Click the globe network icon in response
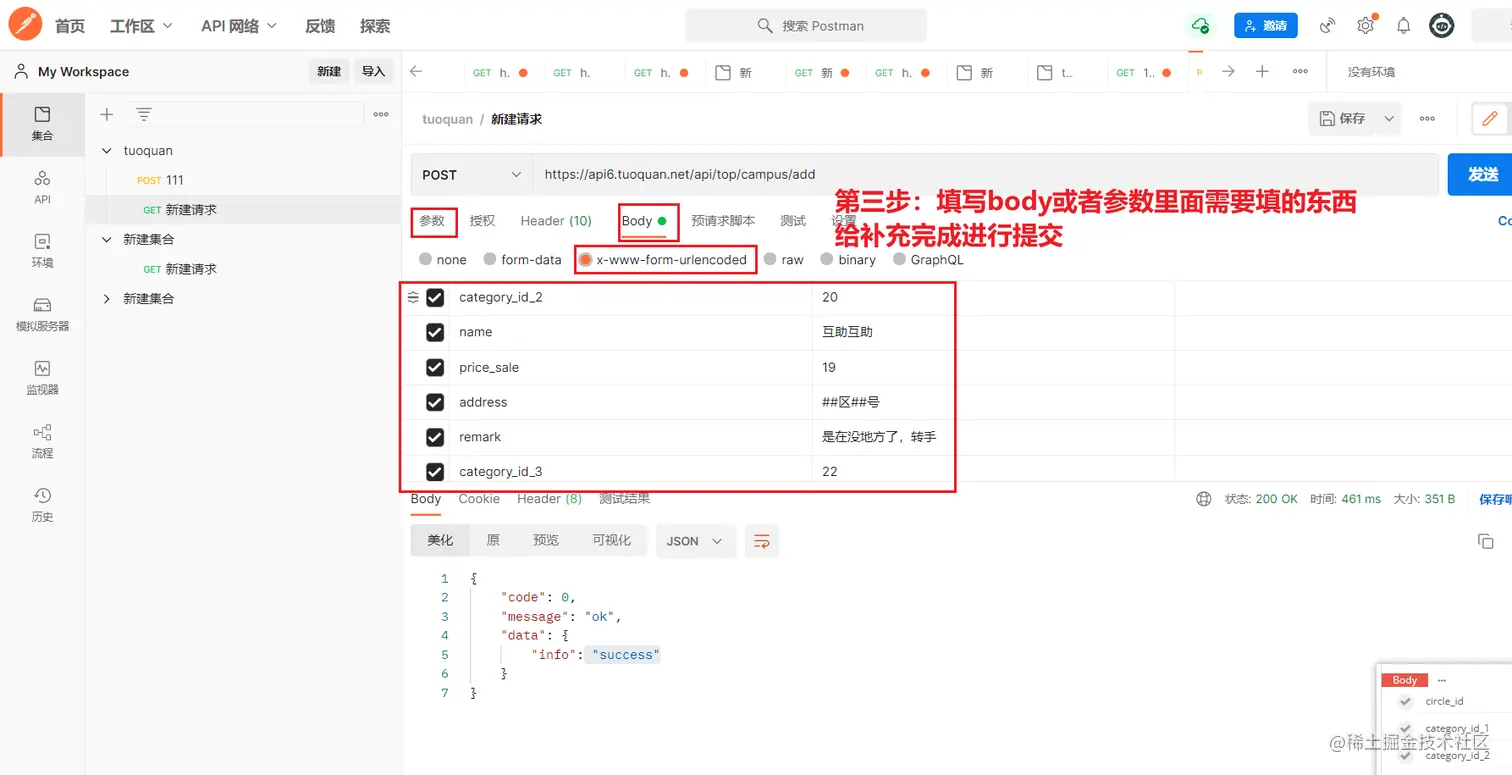Image resolution: width=1512 pixels, height=775 pixels. click(x=1204, y=499)
